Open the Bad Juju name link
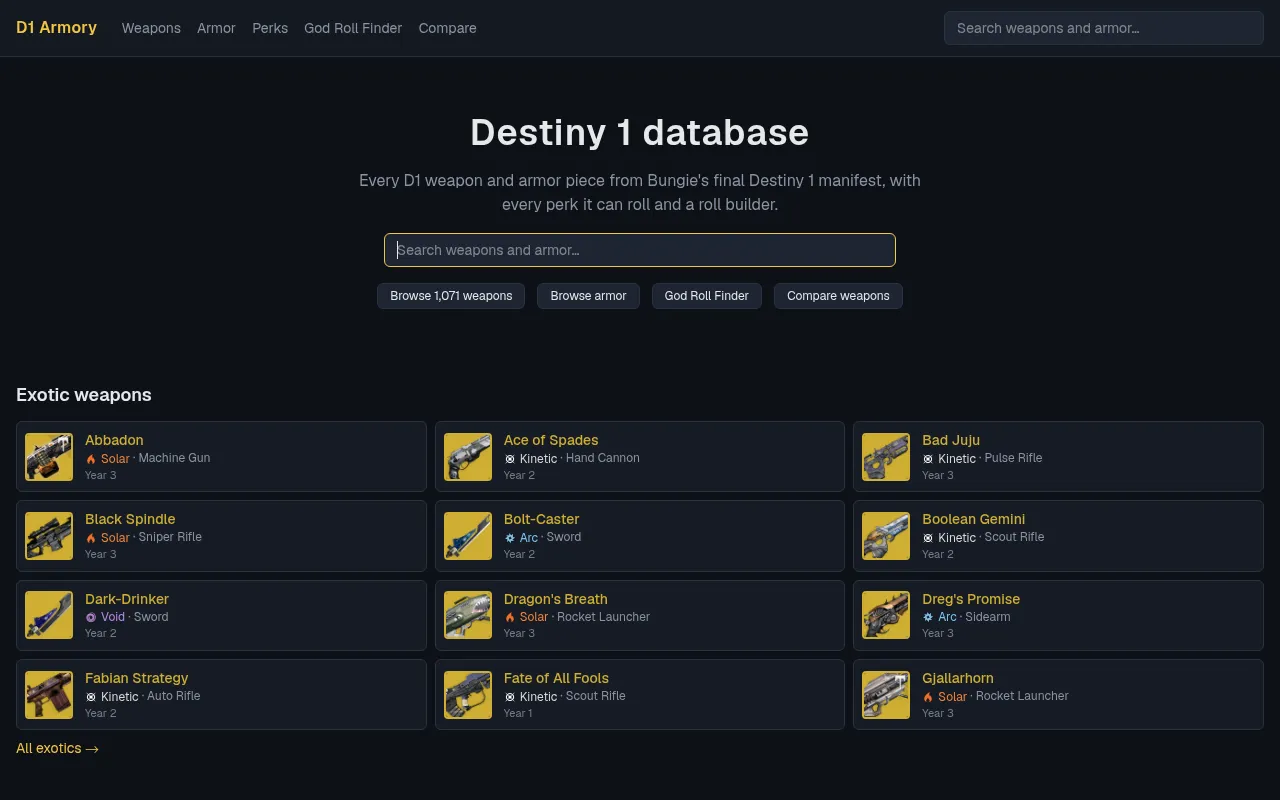Viewport: 1280px width, 800px height. 951,440
